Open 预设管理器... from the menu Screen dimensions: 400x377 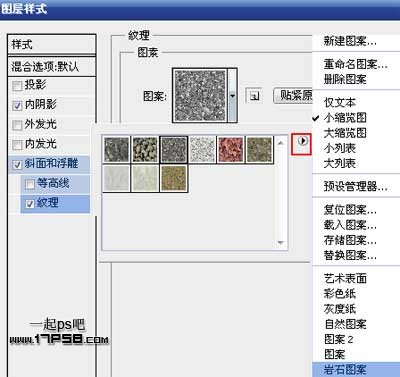[355, 186]
